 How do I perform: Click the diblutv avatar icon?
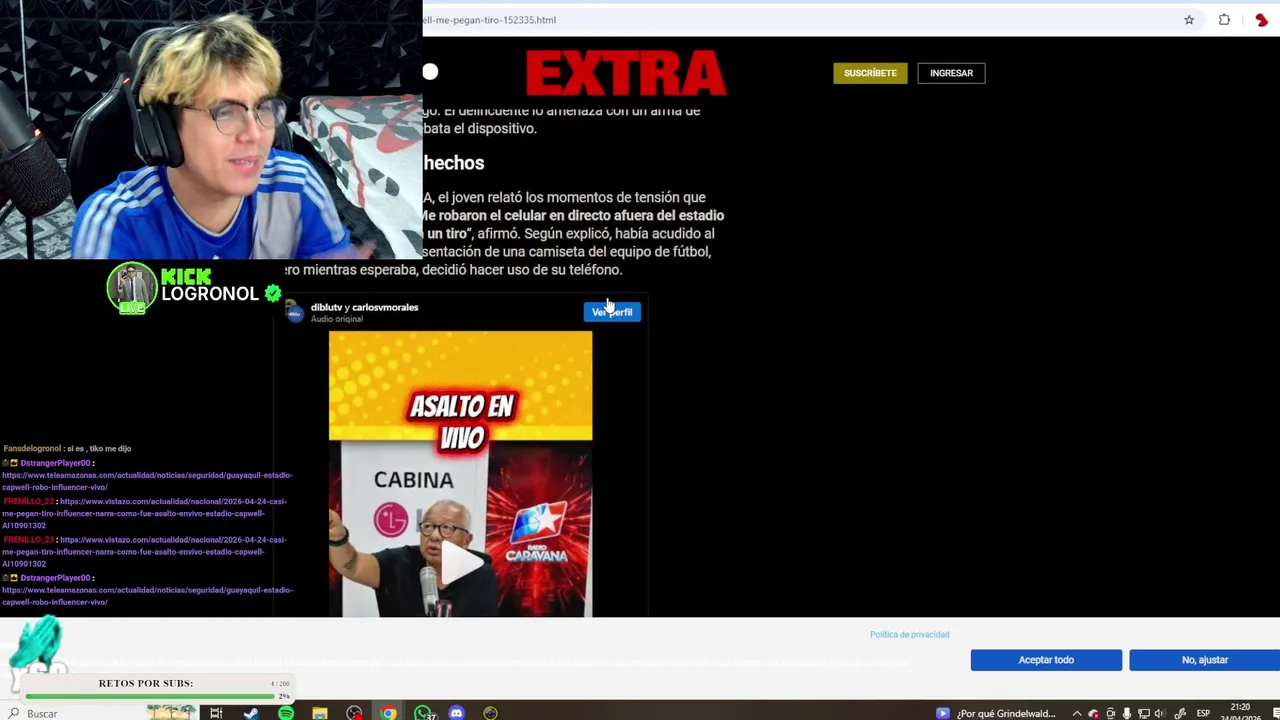[294, 312]
